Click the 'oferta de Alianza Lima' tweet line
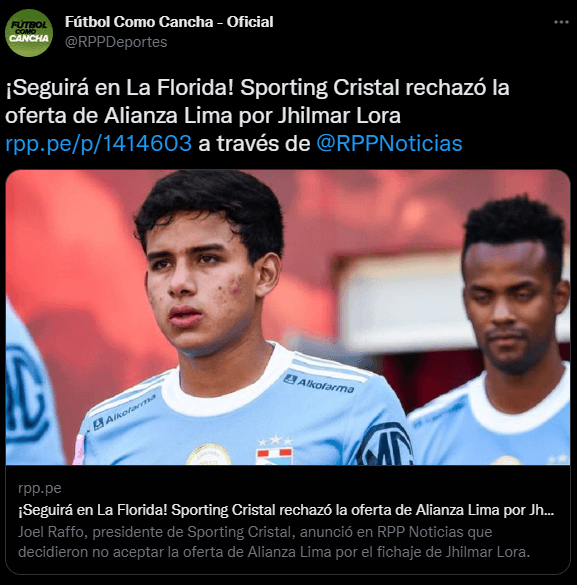Image resolution: width=577 pixels, height=585 pixels. pyautogui.click(x=203, y=116)
